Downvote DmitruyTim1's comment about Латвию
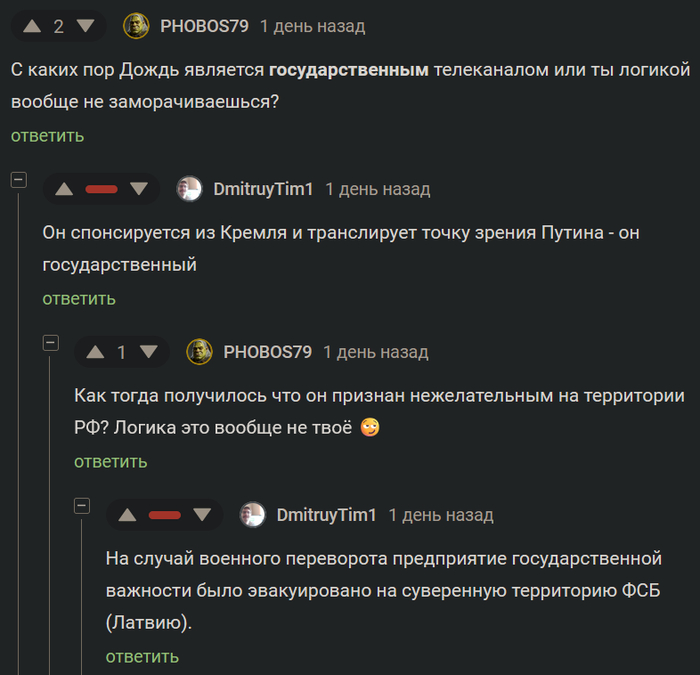The width and height of the screenshot is (700, 675). point(202,515)
